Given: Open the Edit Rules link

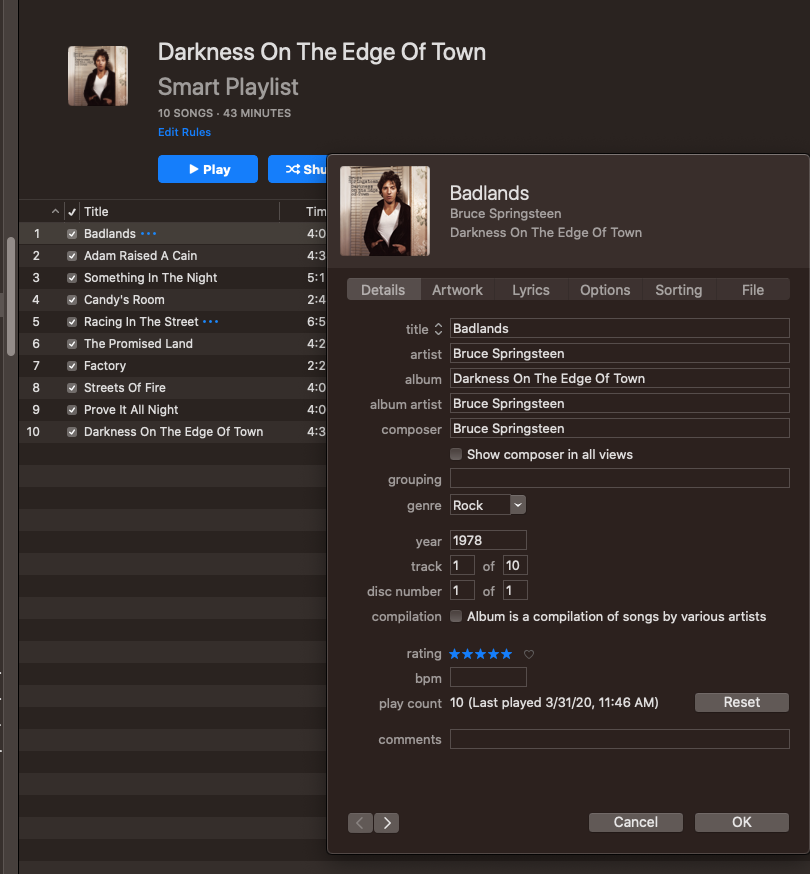Looking at the screenshot, I should point(185,132).
